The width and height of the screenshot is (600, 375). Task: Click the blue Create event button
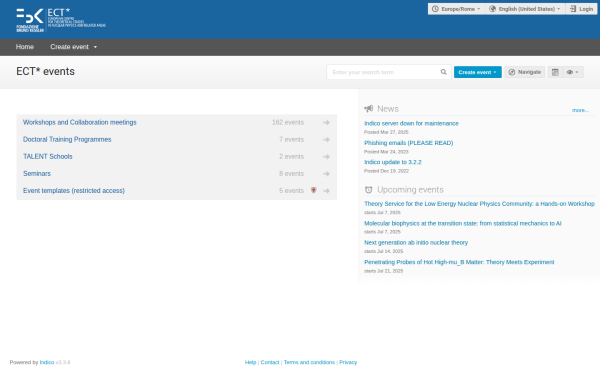tap(478, 72)
